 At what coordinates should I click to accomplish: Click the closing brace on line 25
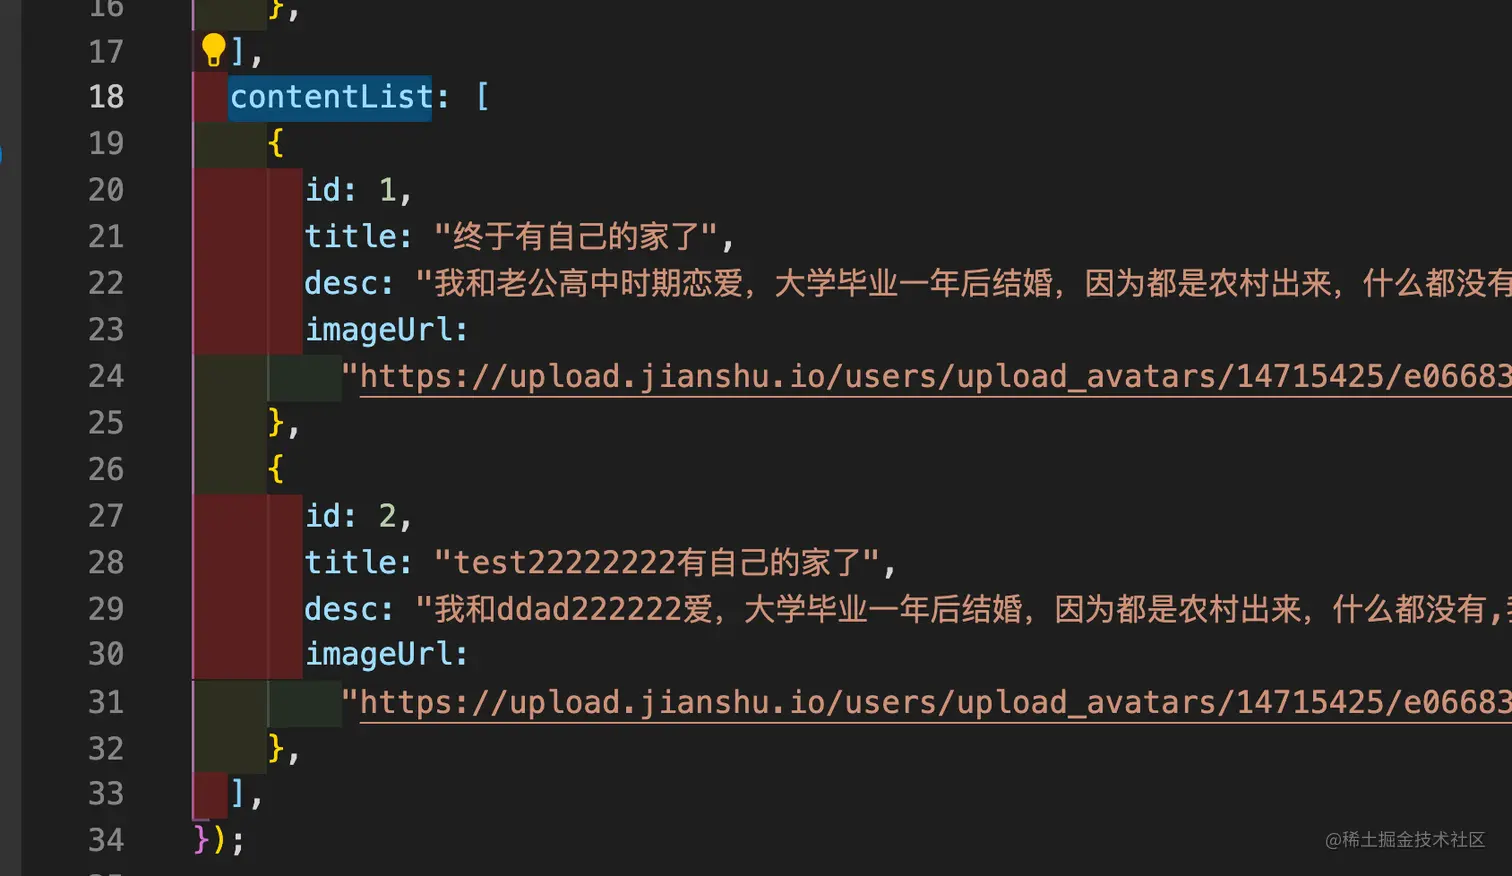pyautogui.click(x=276, y=423)
